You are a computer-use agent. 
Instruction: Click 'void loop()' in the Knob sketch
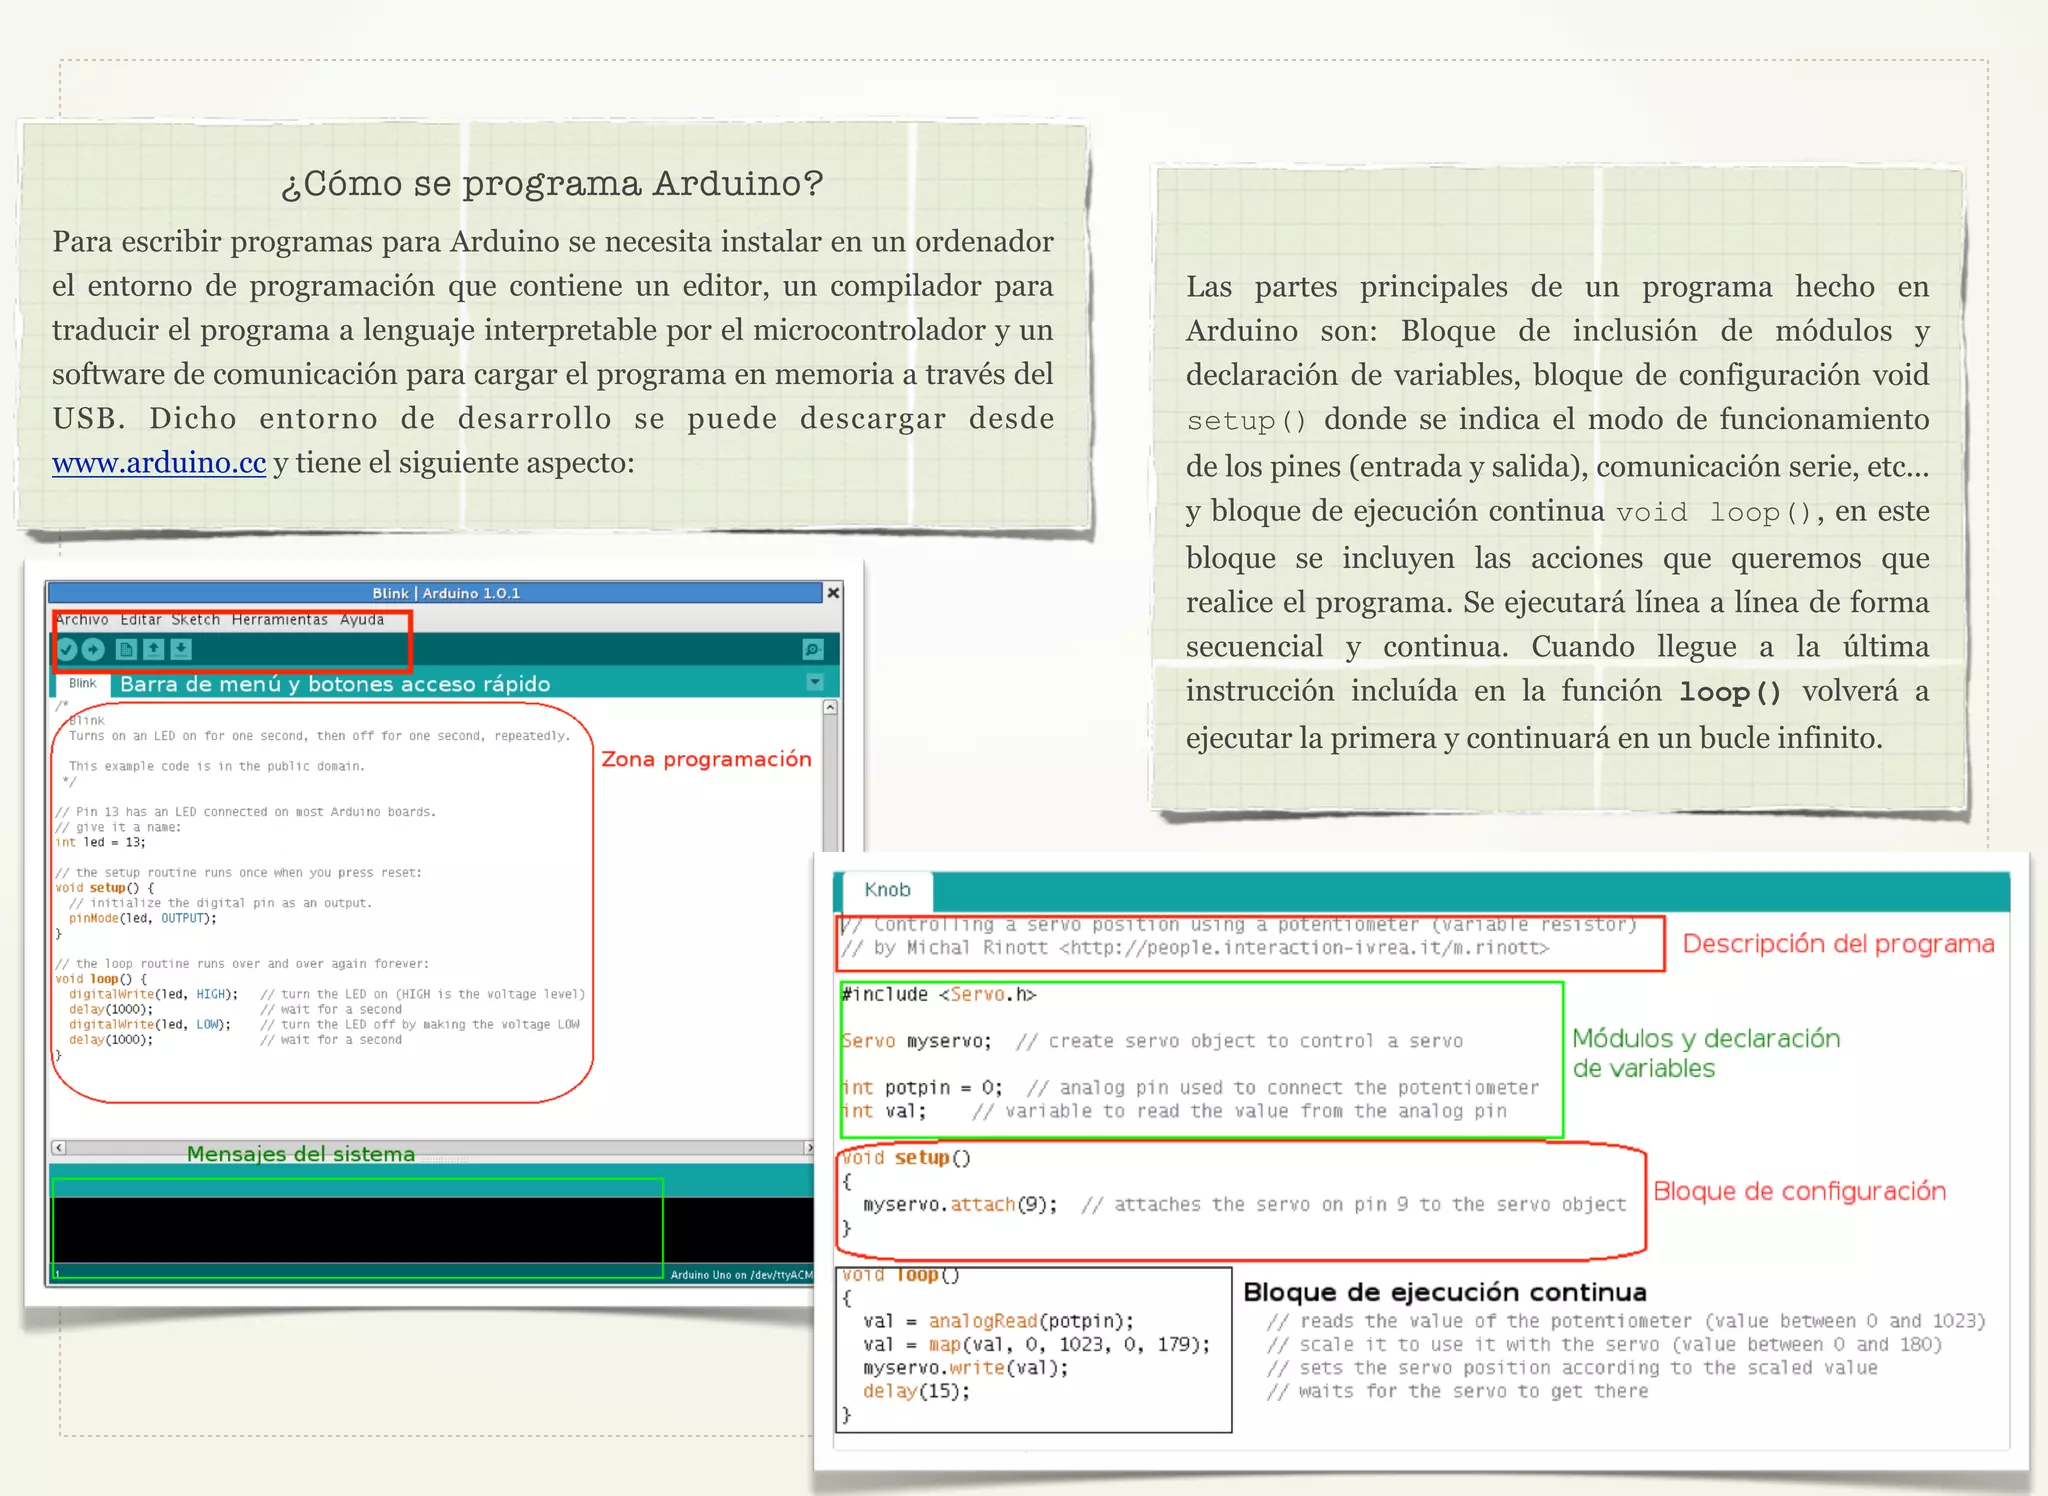tap(901, 1276)
